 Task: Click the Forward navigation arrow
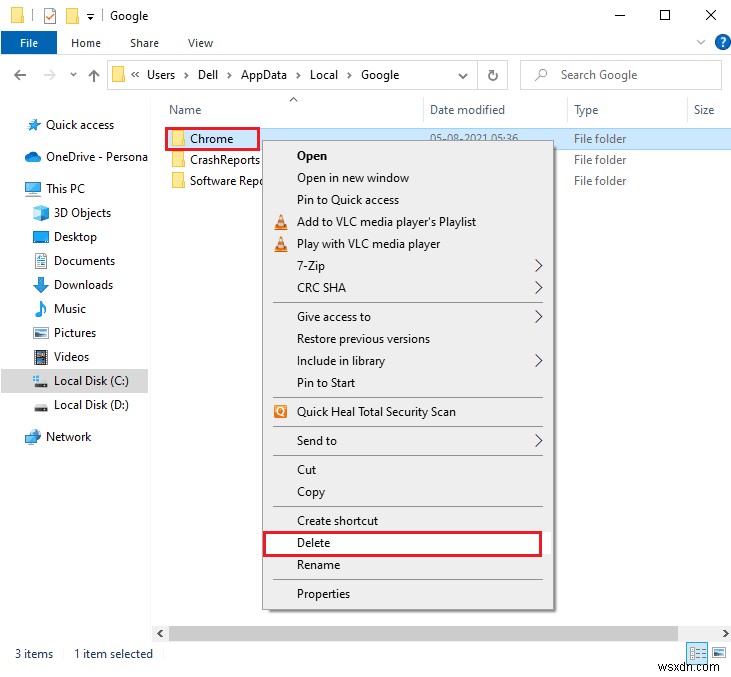point(49,75)
